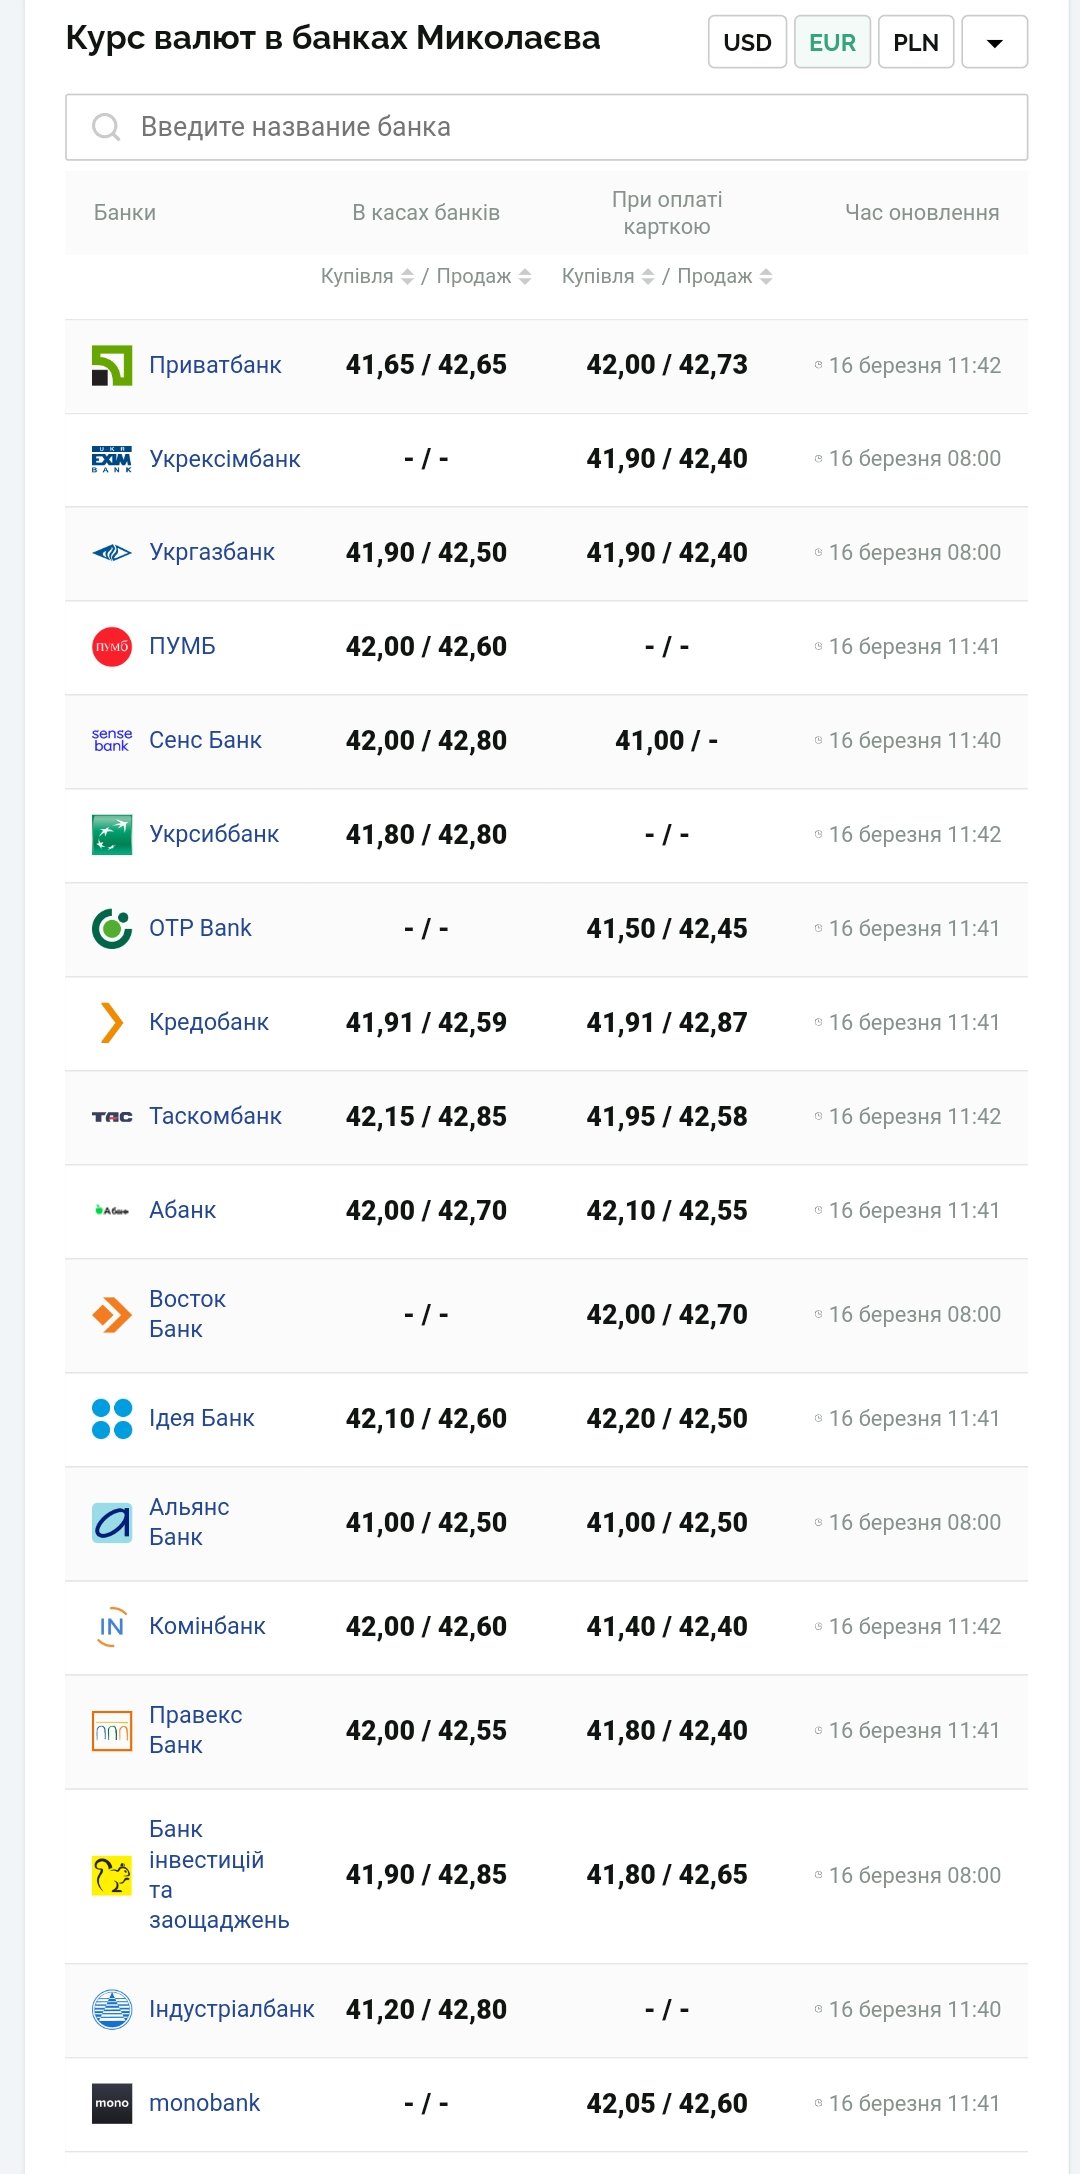Switch to USD currency tab
This screenshot has height=2174, width=1080.
[747, 43]
